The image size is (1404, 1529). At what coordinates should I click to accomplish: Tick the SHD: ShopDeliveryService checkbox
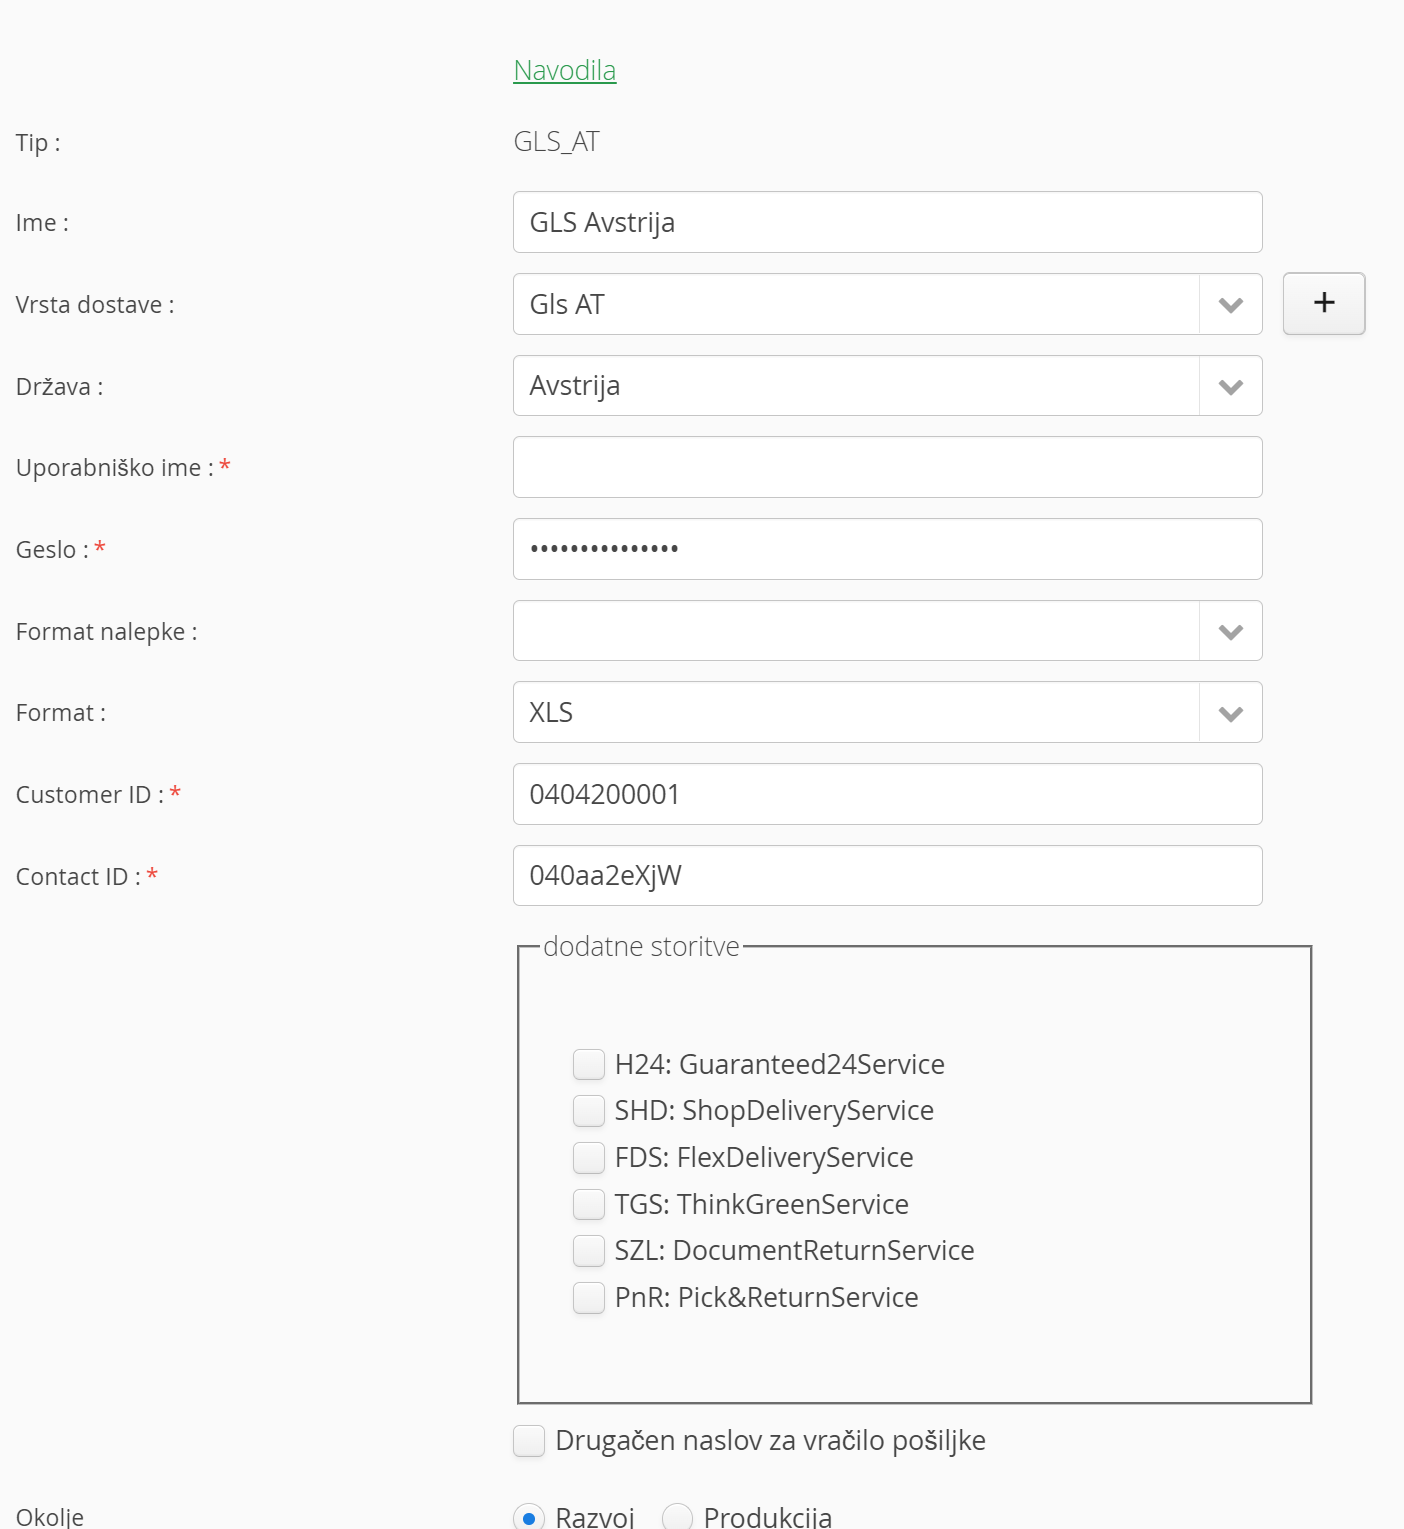coord(589,1110)
